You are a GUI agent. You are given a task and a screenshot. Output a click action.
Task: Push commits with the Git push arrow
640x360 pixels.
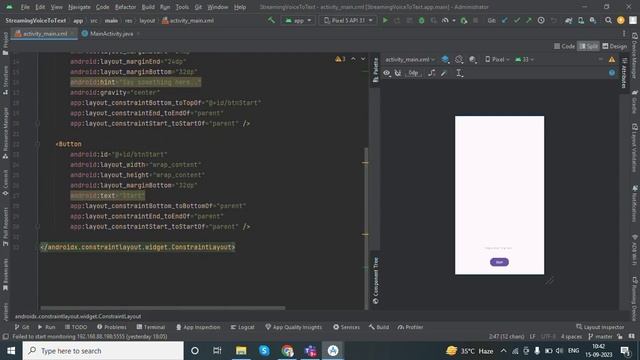point(529,20)
